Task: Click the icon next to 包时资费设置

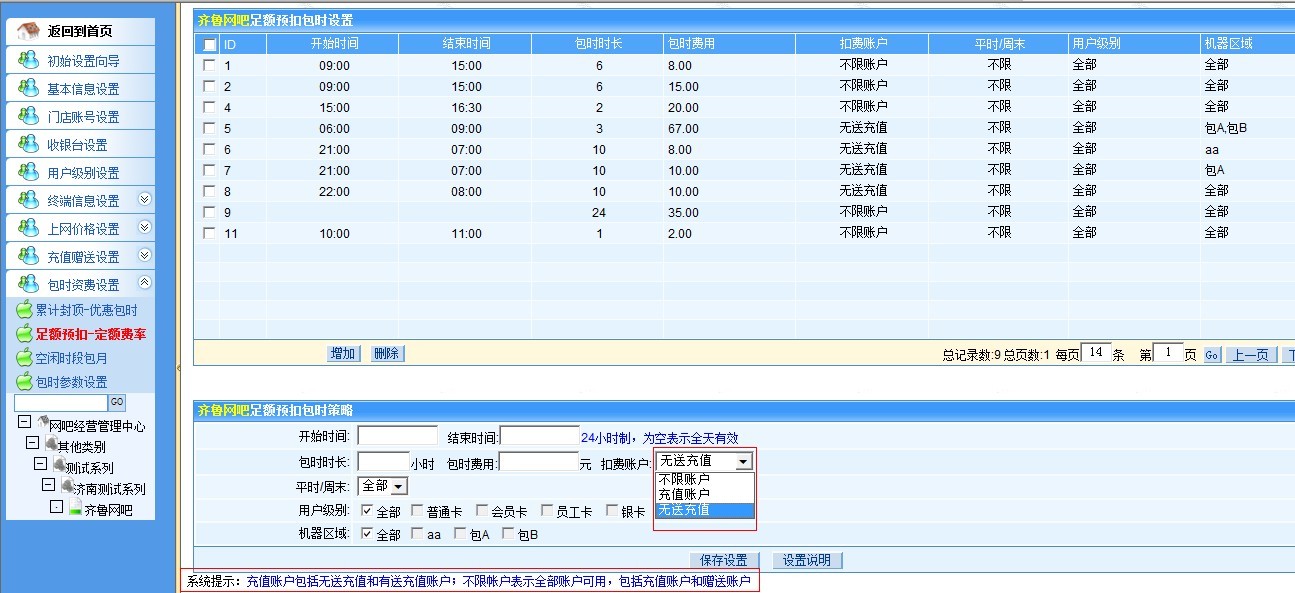Action: point(29,284)
